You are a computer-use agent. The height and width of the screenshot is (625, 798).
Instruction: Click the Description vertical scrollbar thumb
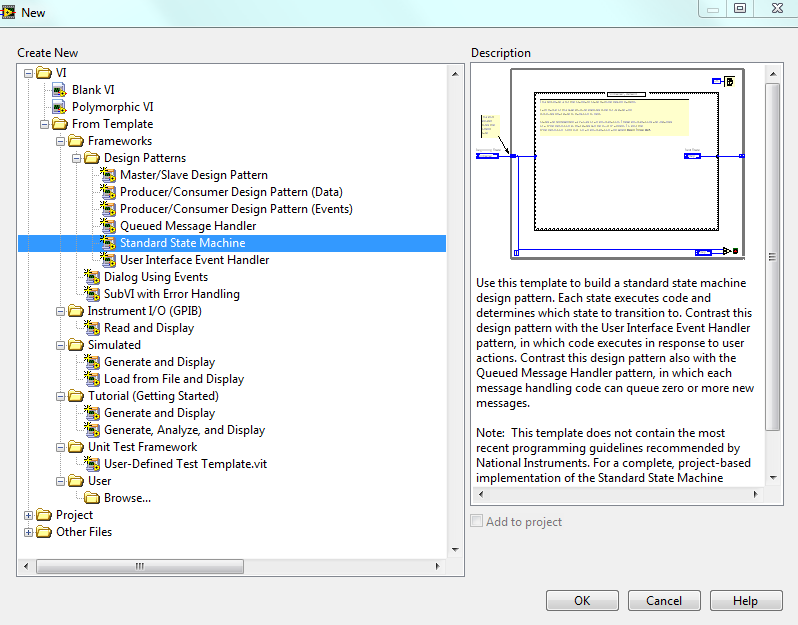(773, 257)
